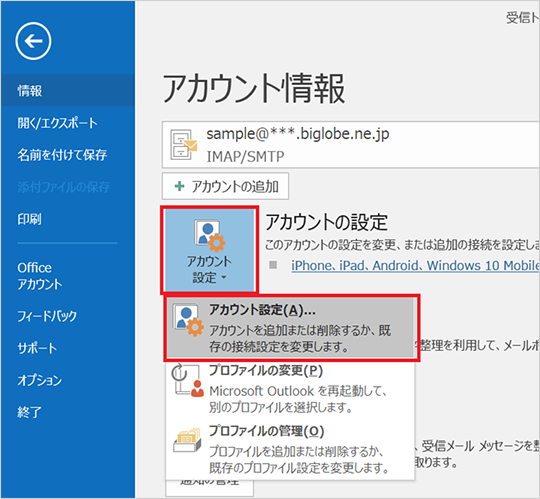540x499 pixels.
Task: Select 名前を付けて保存 in sidebar
Action: (x=62, y=155)
